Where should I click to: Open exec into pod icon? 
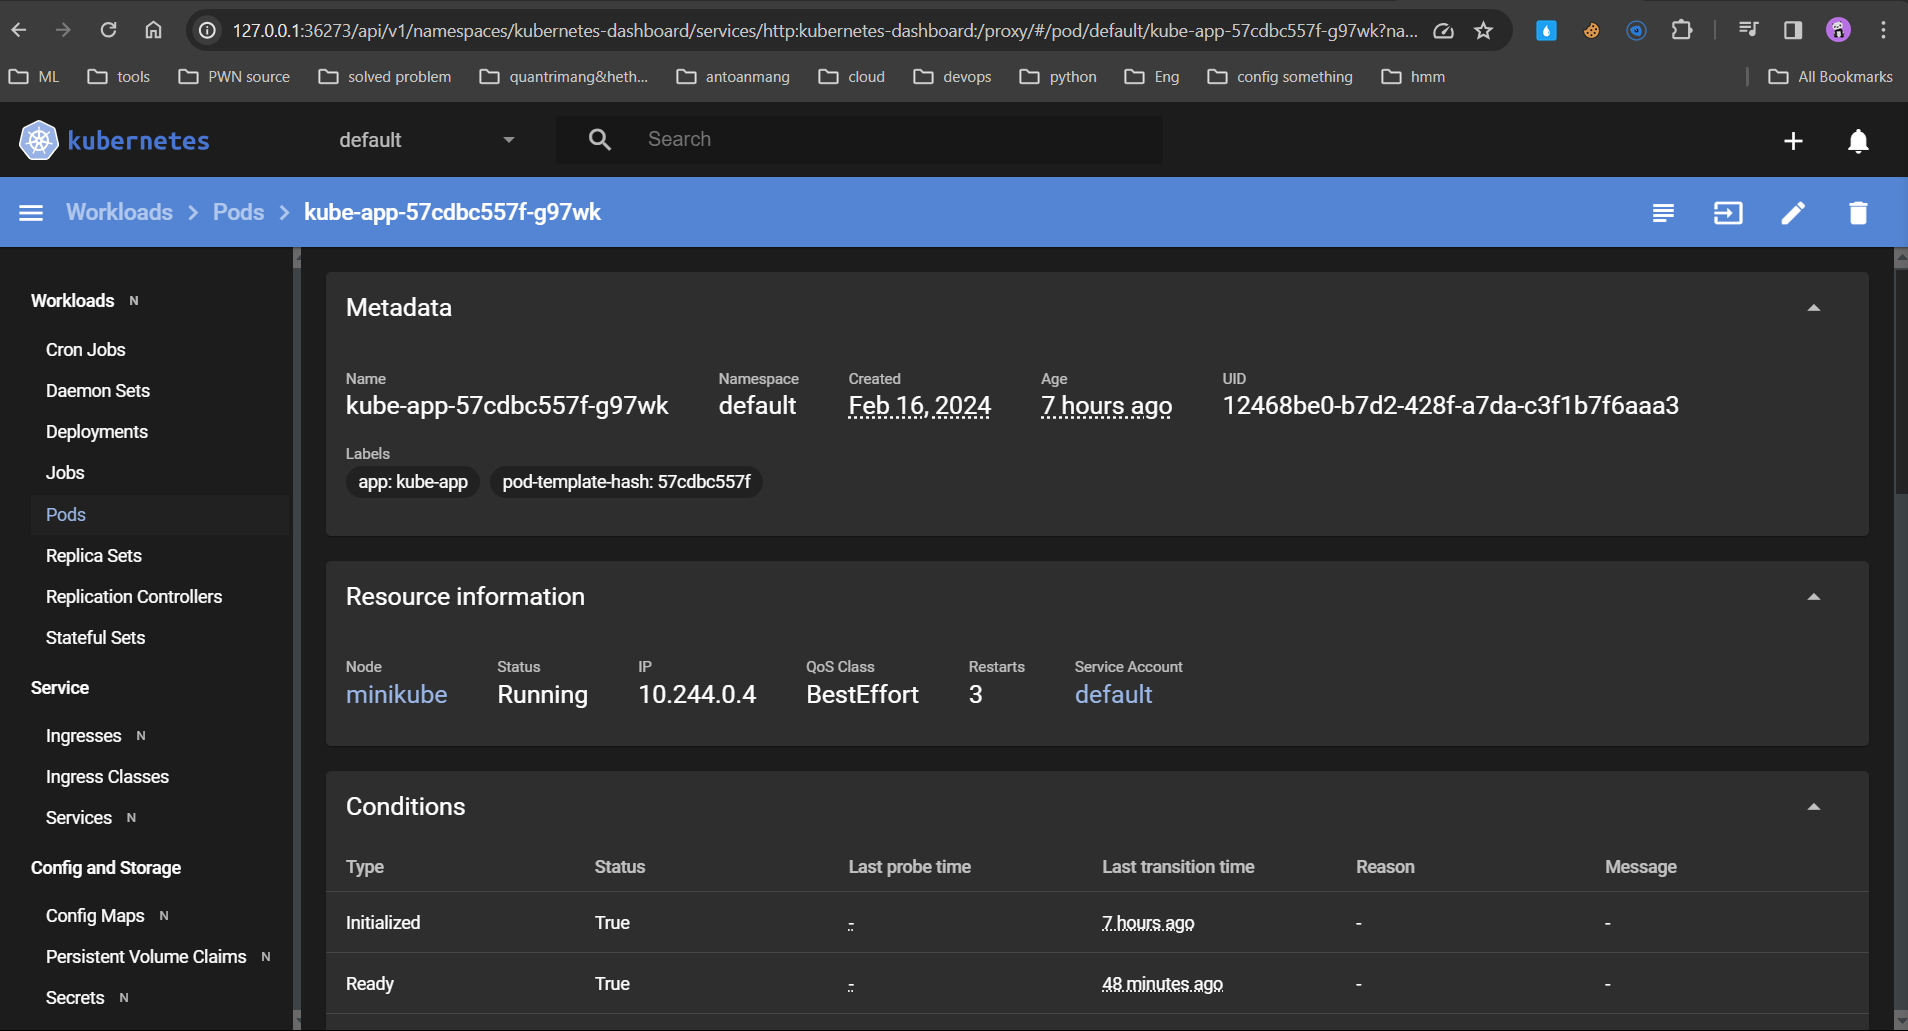pos(1728,213)
